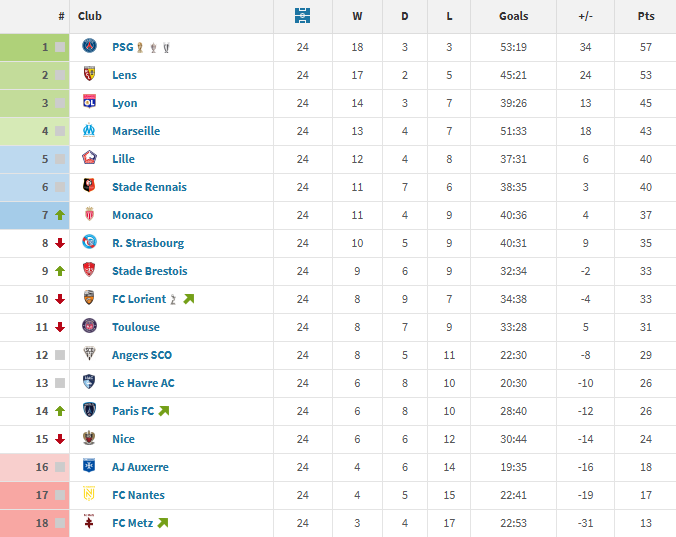Viewport: 676px width, 537px height.
Task: Open the Toulouse club link
Action: tap(136, 327)
